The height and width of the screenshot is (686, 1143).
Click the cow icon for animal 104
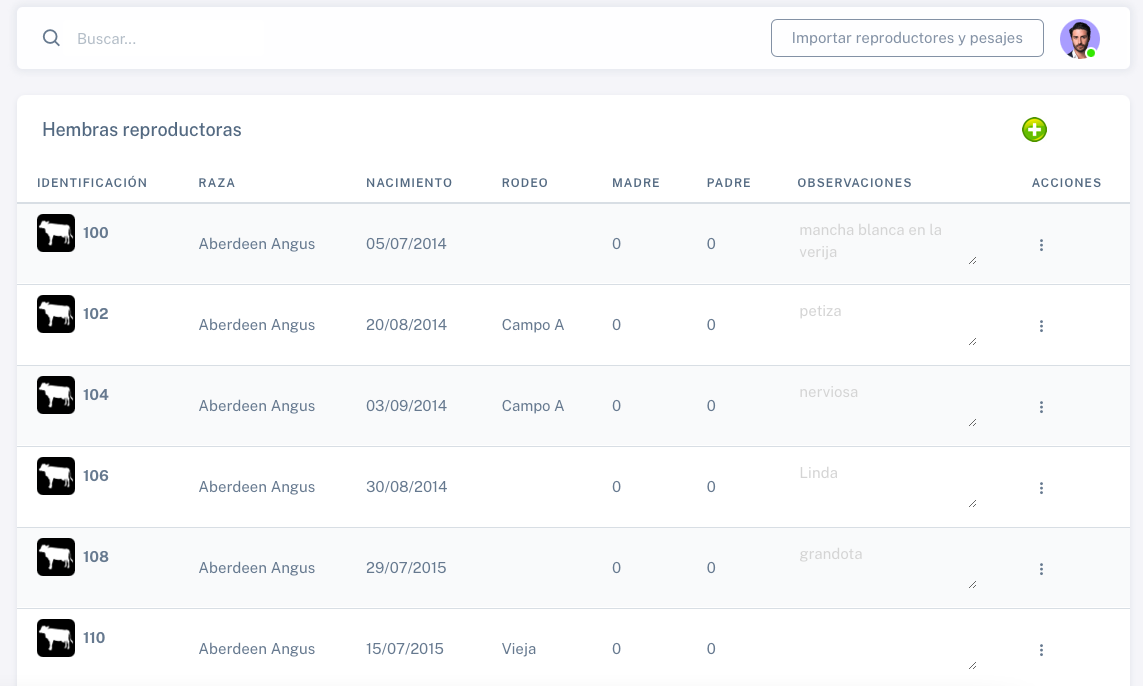(56, 395)
